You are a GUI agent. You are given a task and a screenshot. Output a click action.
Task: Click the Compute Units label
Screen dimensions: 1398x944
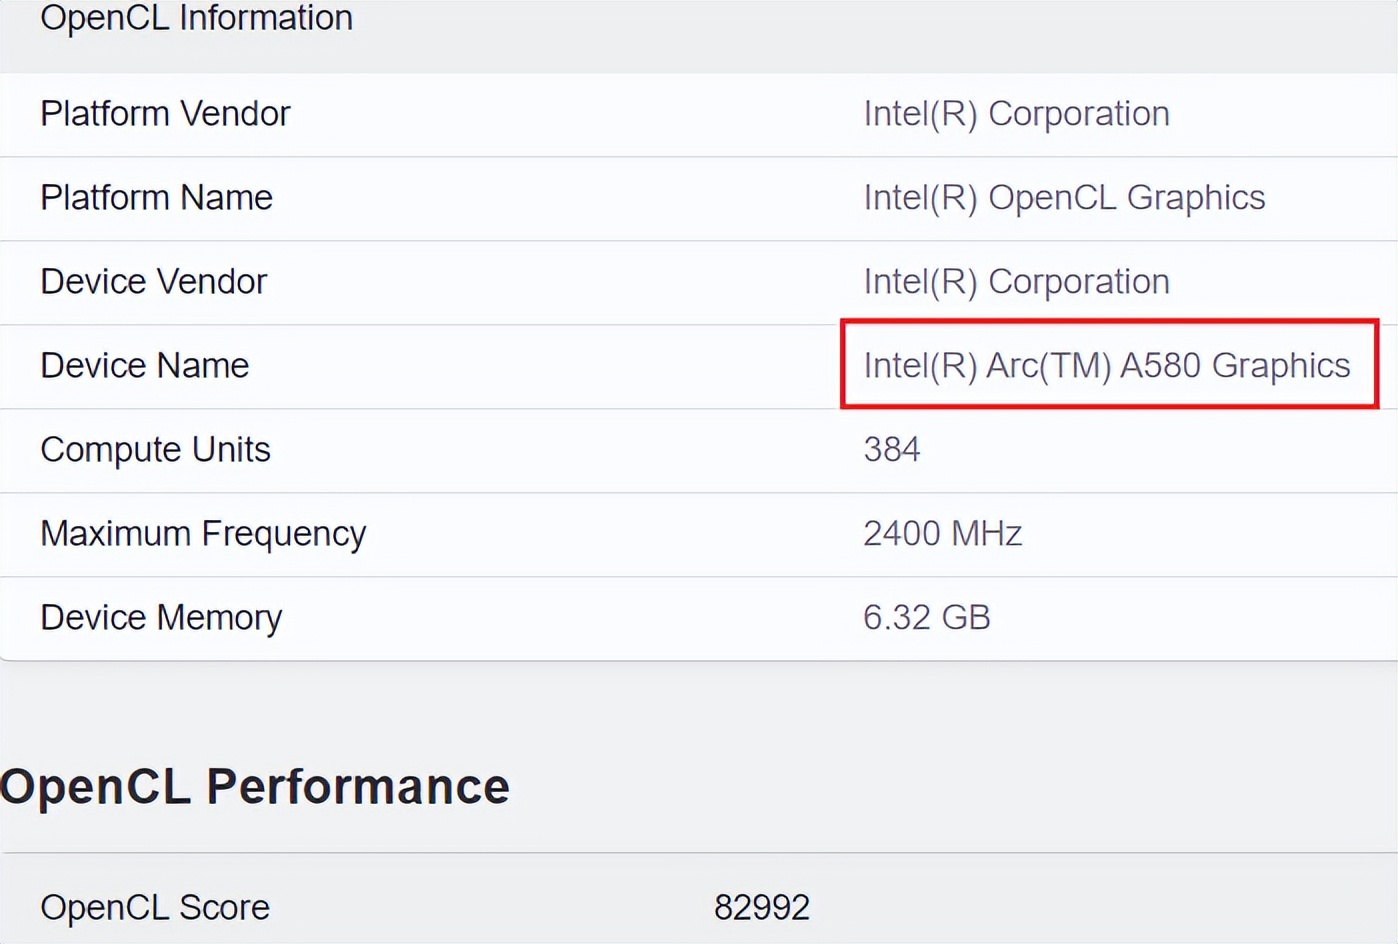point(155,450)
